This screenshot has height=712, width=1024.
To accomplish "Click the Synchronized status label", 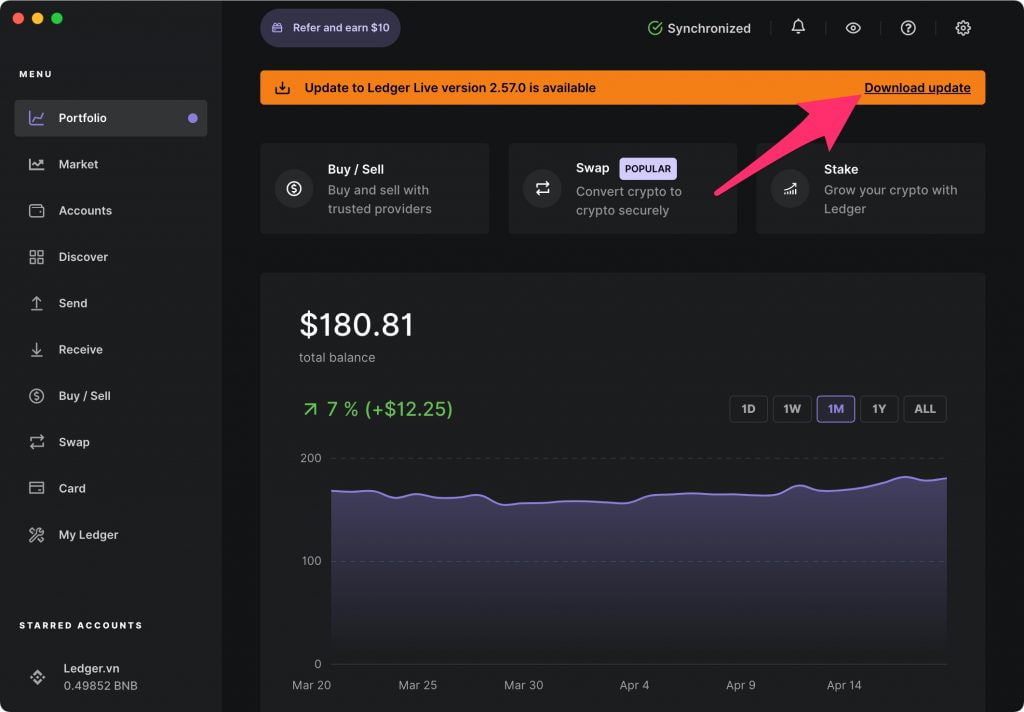I will coord(709,28).
